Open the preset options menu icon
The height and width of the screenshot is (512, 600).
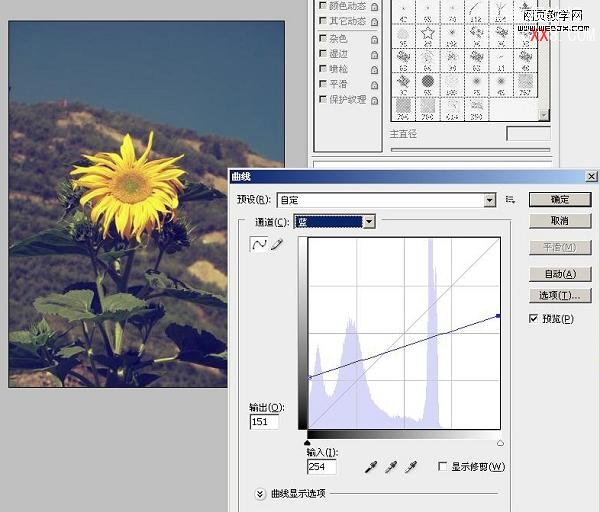[x=510, y=200]
